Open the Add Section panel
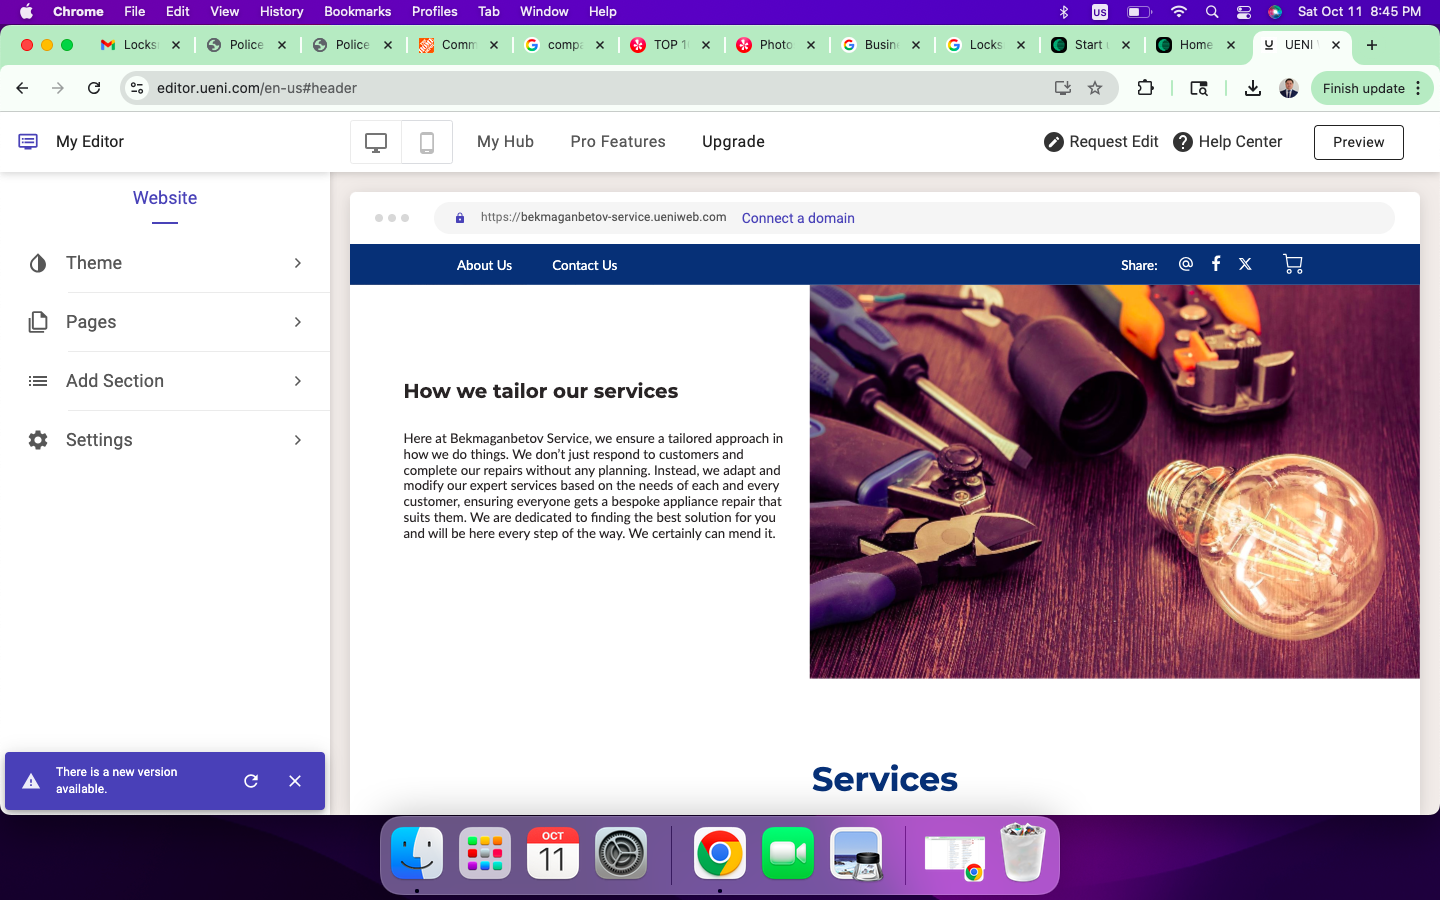Screen dimensions: 1440x900 coord(165,381)
